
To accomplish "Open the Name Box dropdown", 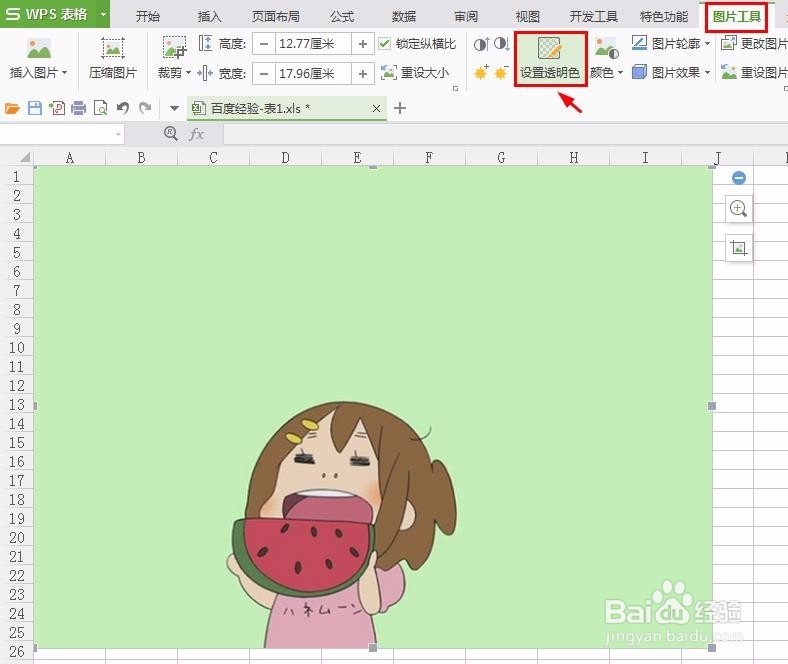I will click(x=119, y=134).
